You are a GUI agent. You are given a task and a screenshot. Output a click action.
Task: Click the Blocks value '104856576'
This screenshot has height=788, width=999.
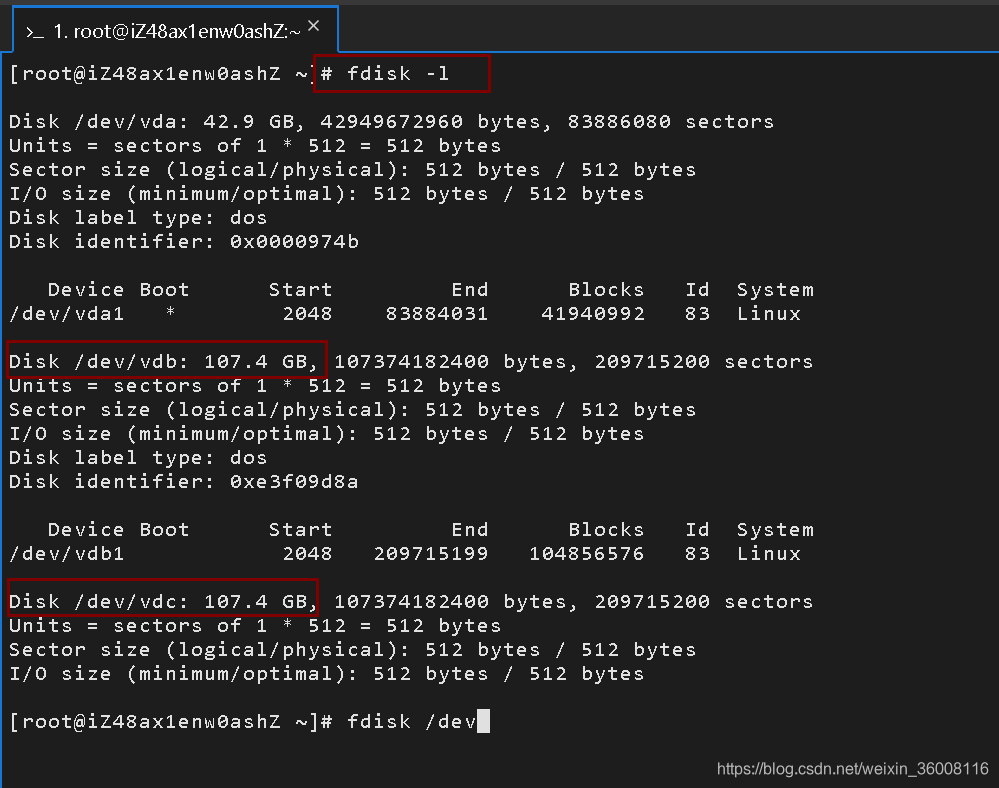(587, 554)
